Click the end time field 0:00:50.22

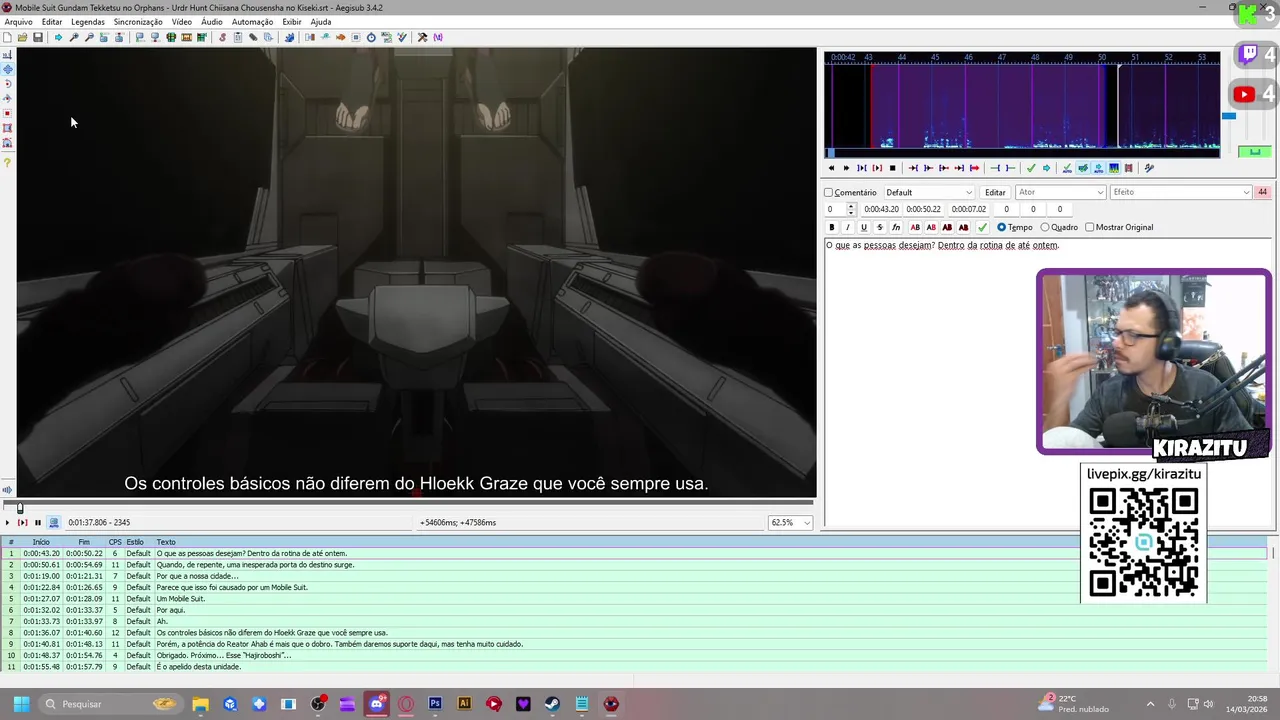[x=923, y=209]
